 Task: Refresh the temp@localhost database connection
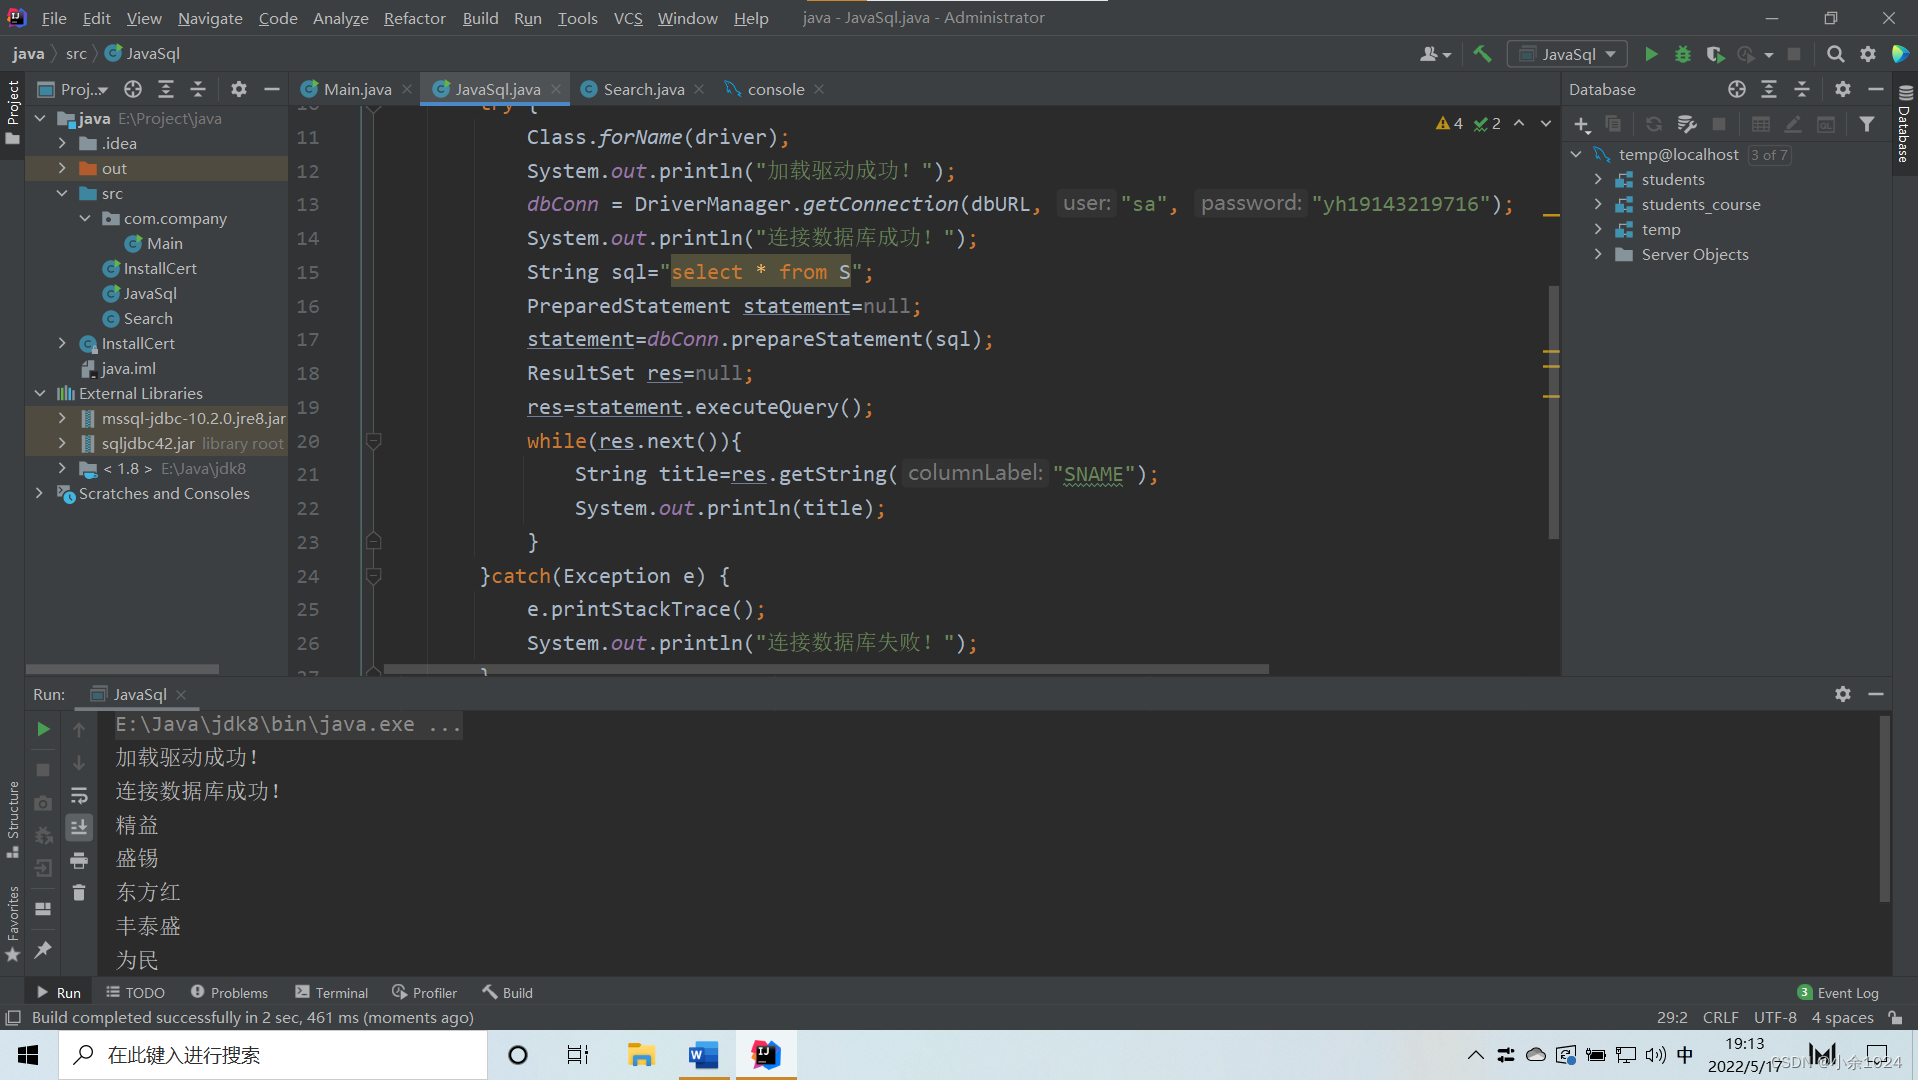1654,124
